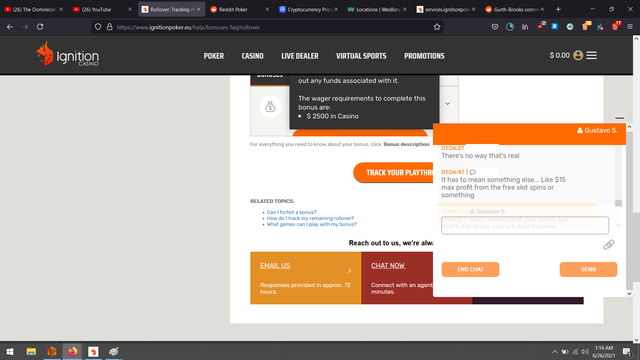Image resolution: width=640 pixels, height=360 pixels.
Task: Click the Gustavo S. agent name in chat header
Action: point(597,131)
